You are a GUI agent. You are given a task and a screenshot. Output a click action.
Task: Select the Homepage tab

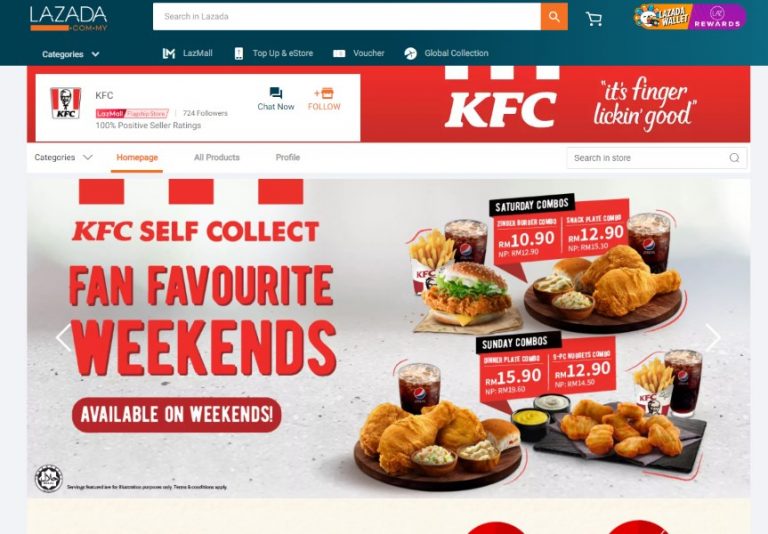click(x=137, y=157)
